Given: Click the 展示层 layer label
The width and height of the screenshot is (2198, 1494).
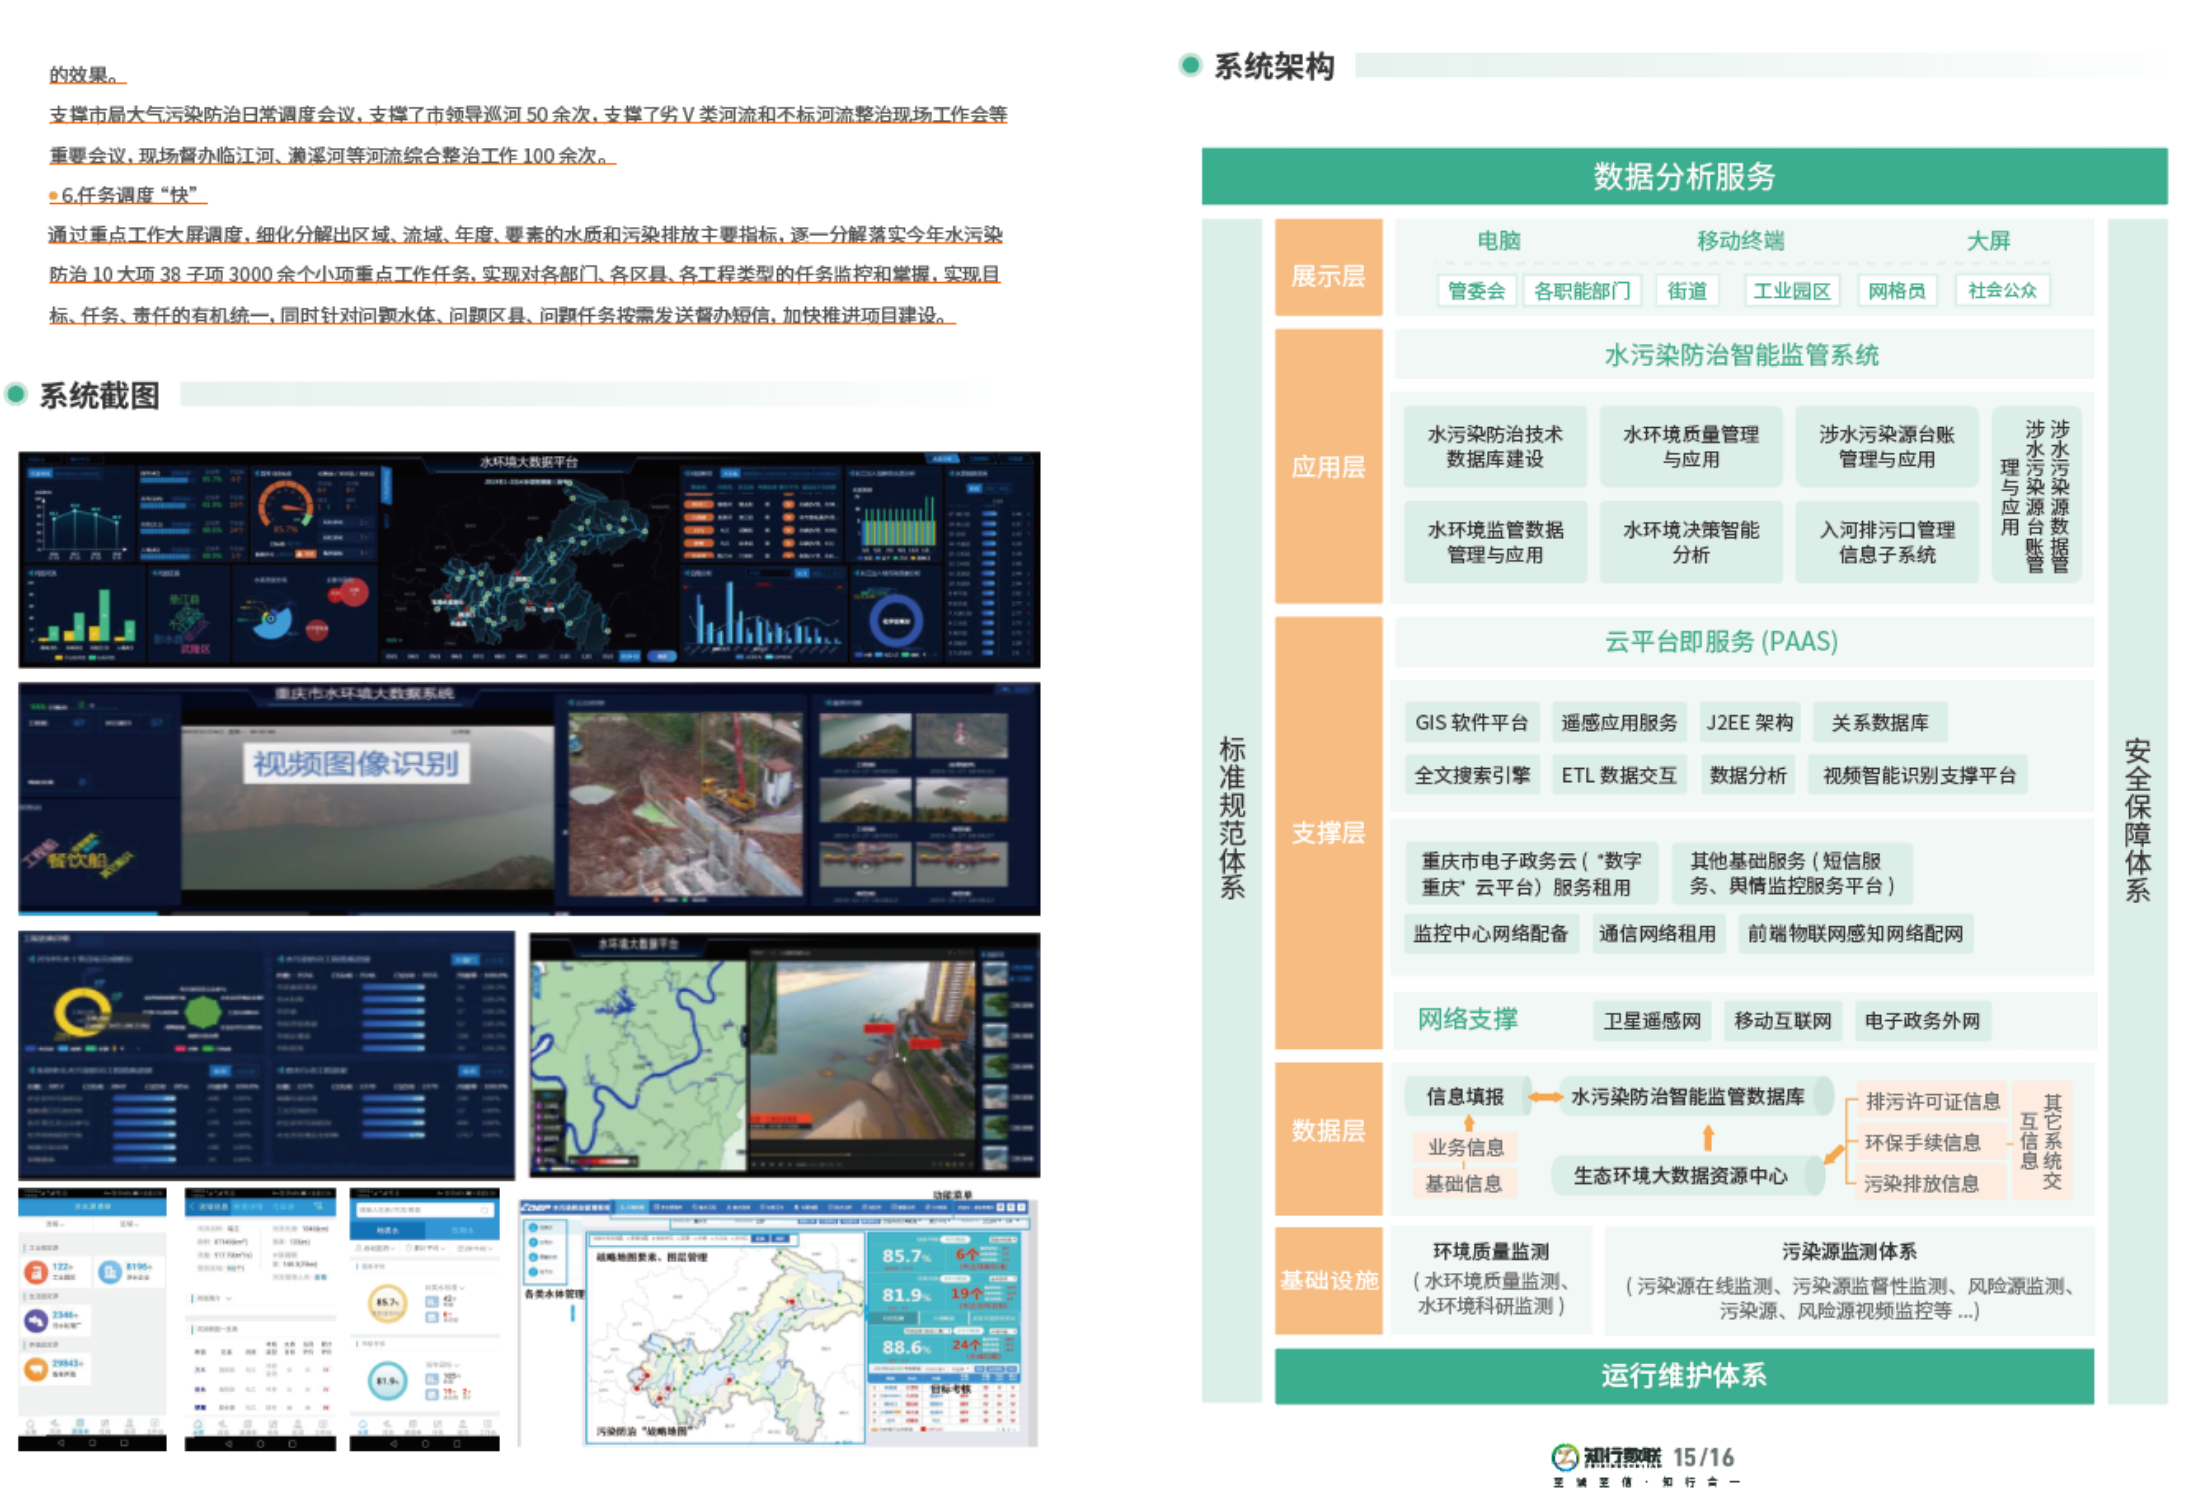Looking at the screenshot, I should point(1328,267).
